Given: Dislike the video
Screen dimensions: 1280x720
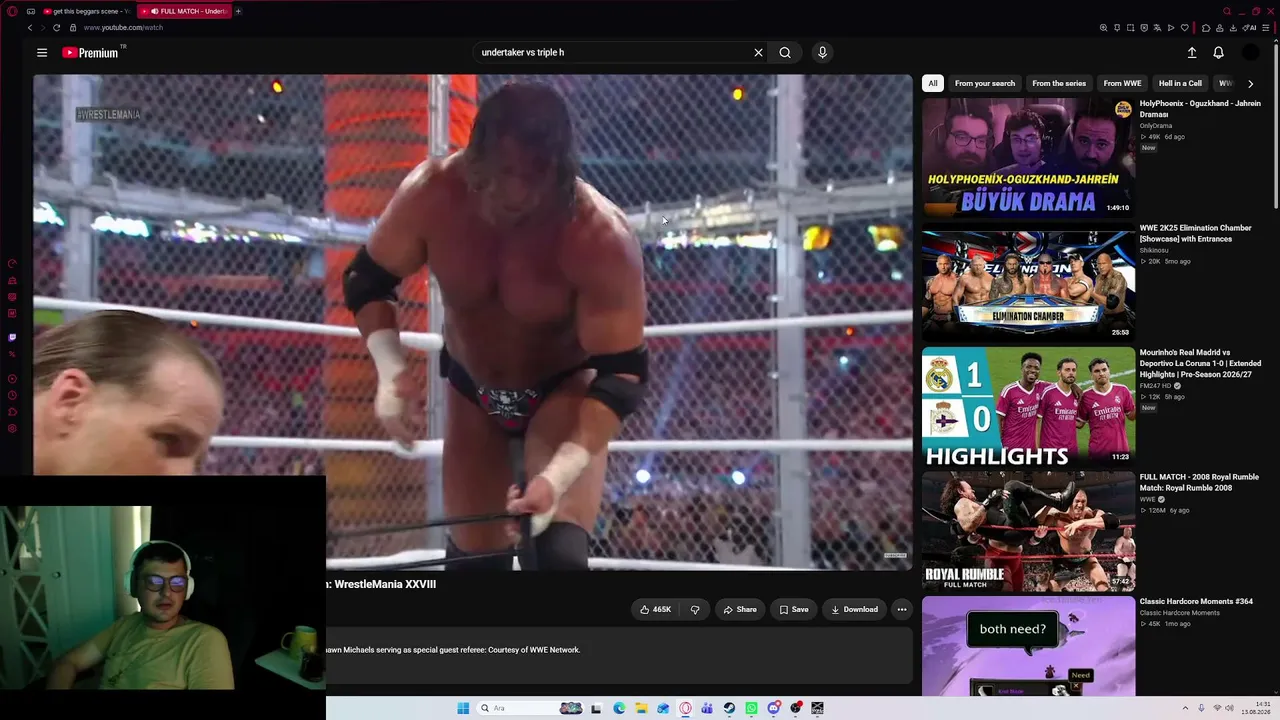Looking at the screenshot, I should [695, 609].
